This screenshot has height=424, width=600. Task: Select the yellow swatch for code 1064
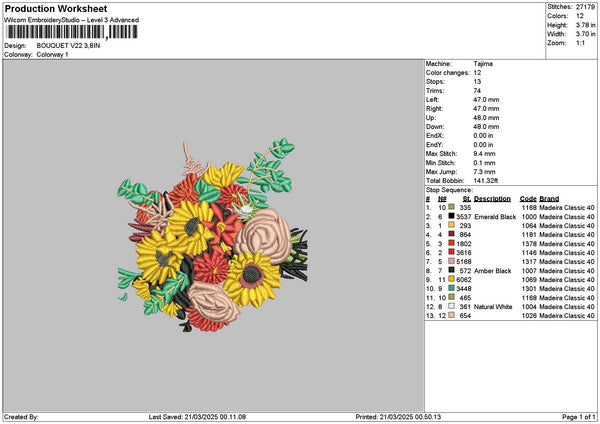(x=452, y=225)
